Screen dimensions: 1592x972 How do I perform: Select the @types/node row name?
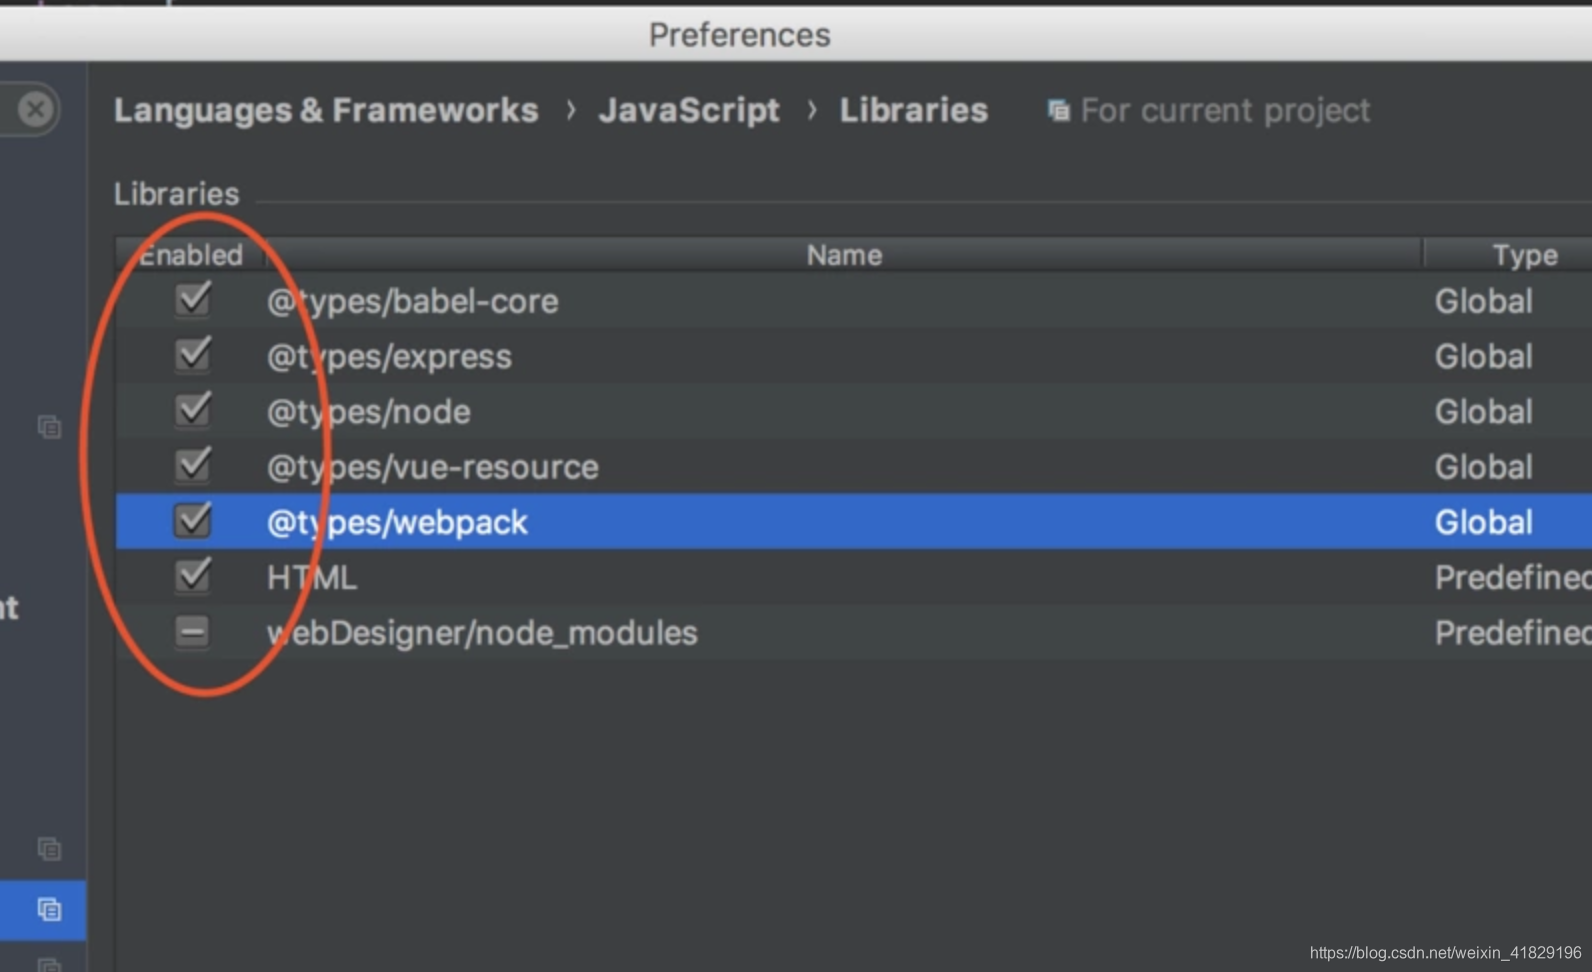(x=368, y=412)
